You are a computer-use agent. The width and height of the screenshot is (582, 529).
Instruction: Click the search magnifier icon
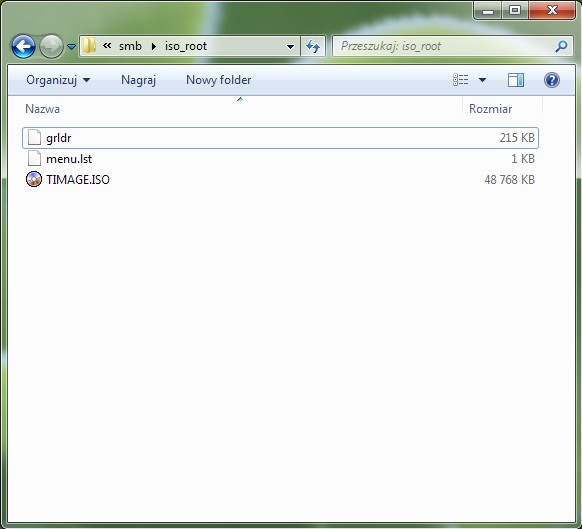tap(562, 46)
